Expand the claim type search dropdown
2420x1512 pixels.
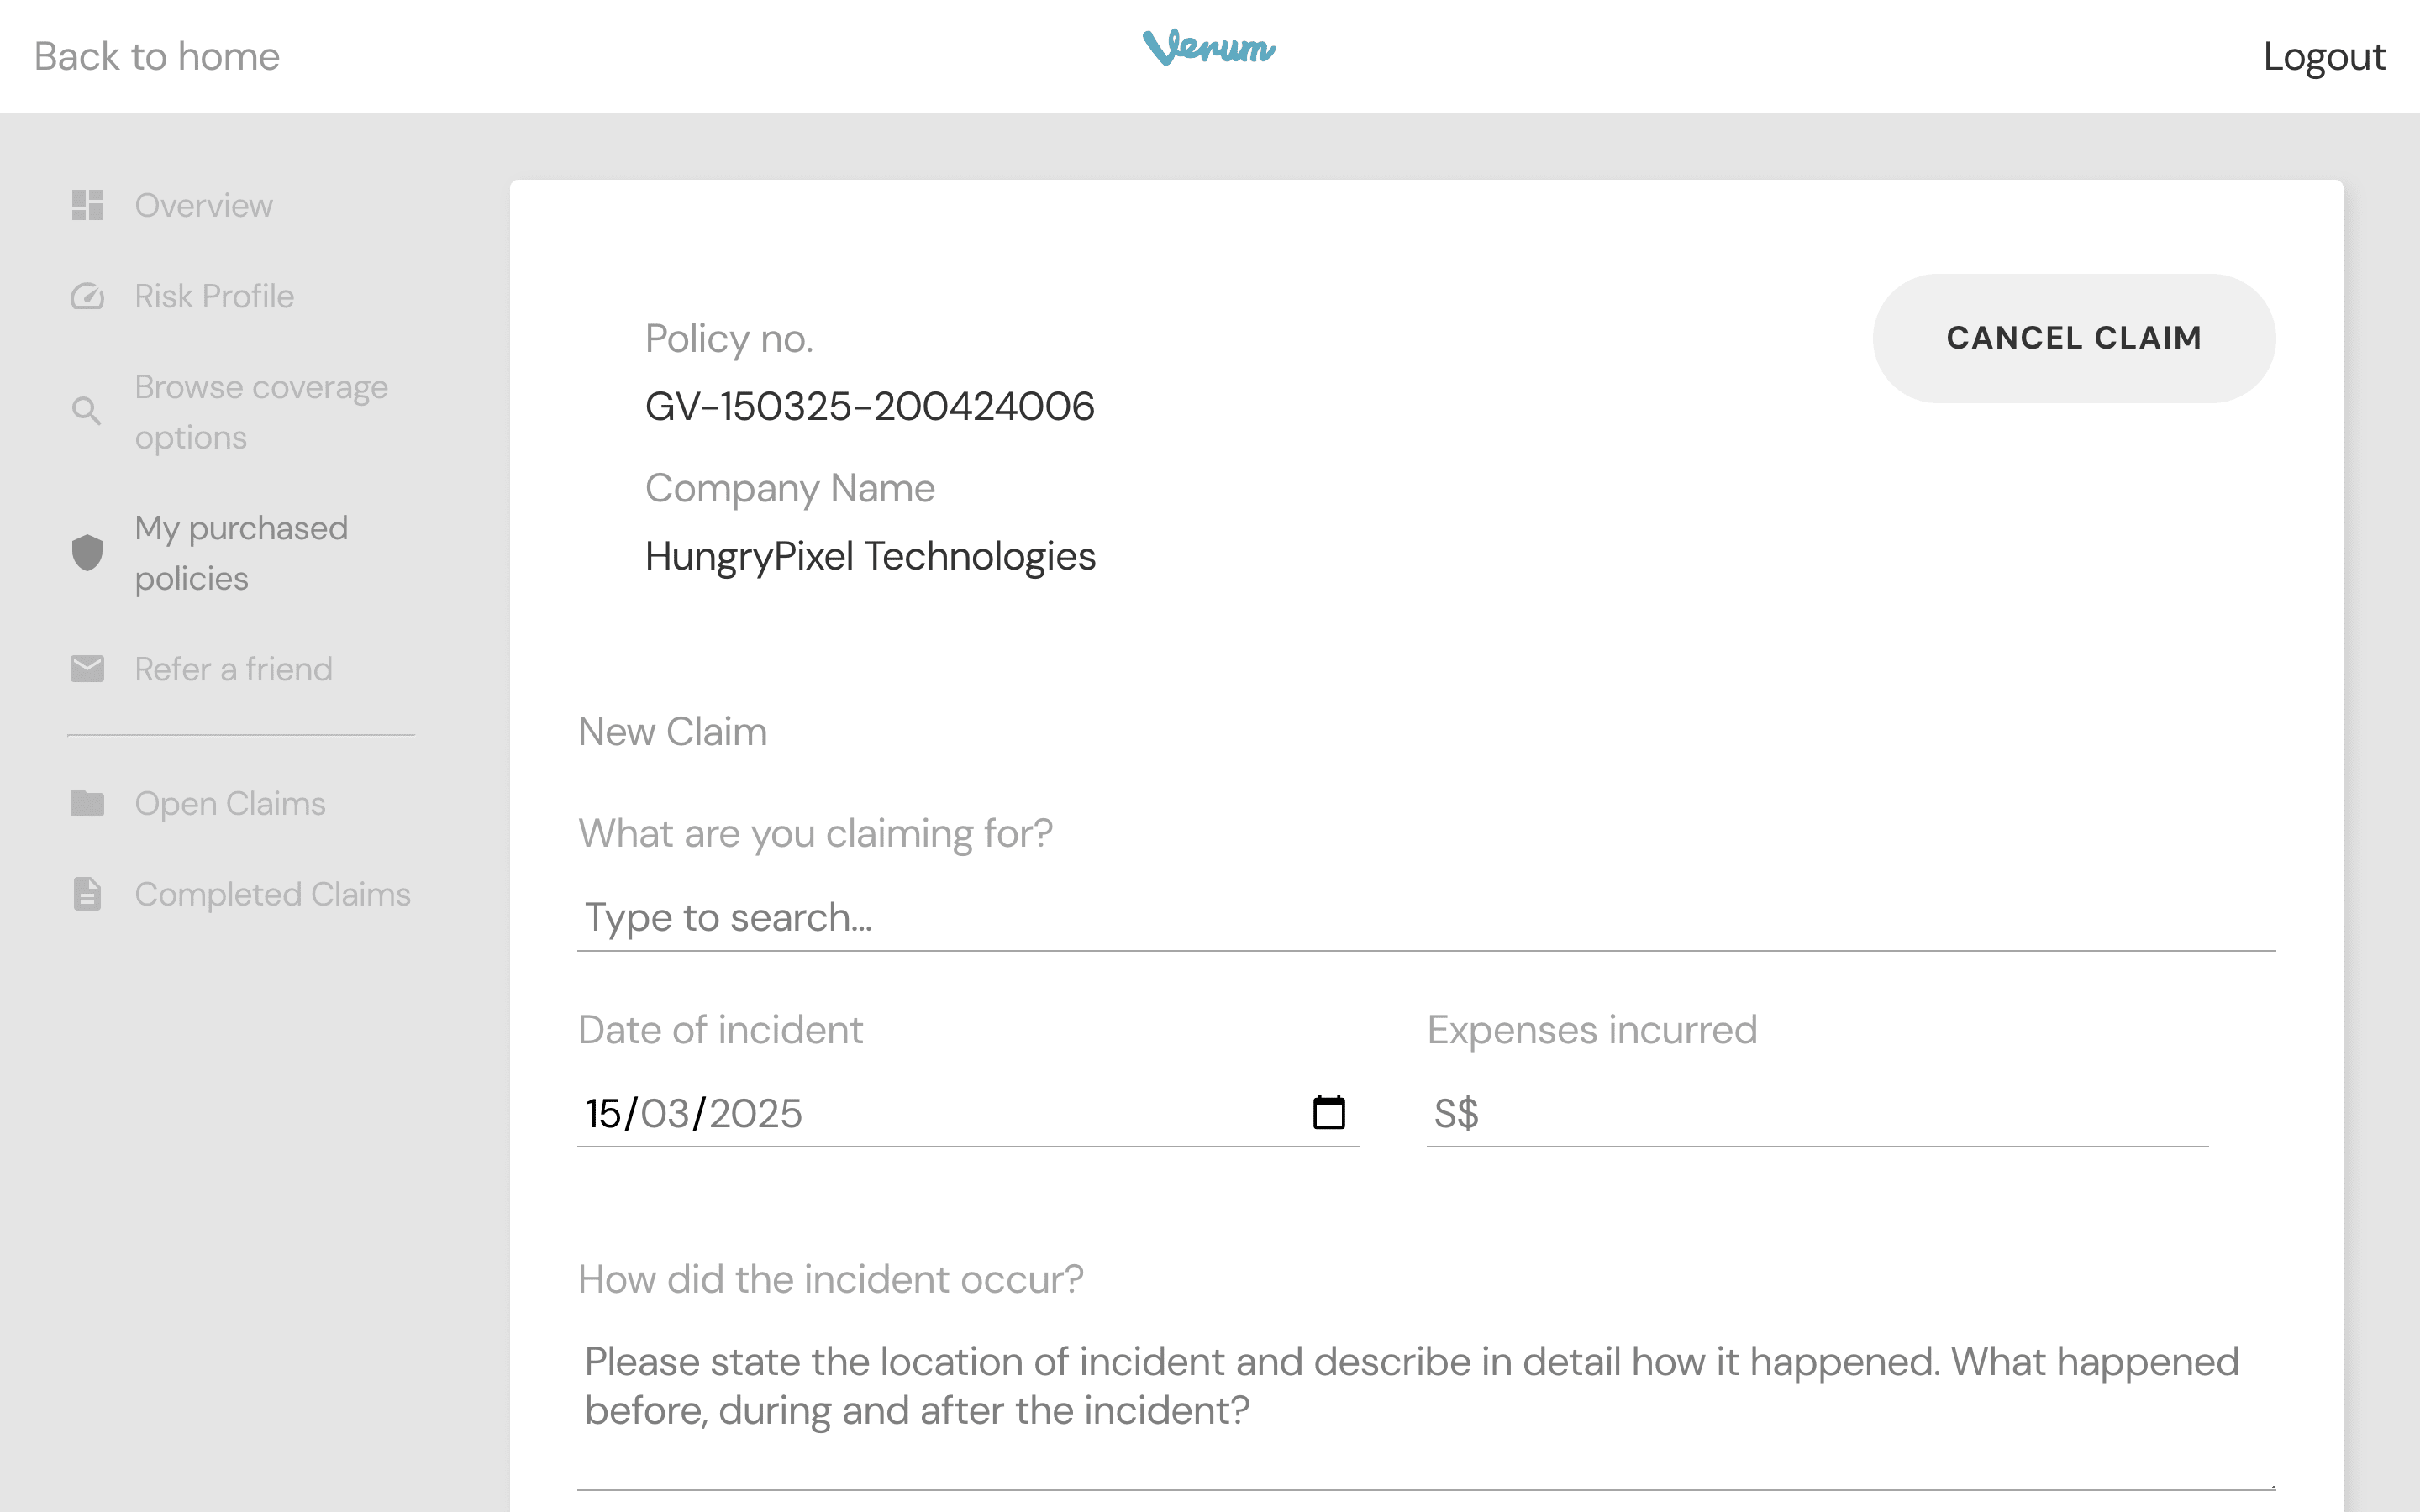[1425, 917]
